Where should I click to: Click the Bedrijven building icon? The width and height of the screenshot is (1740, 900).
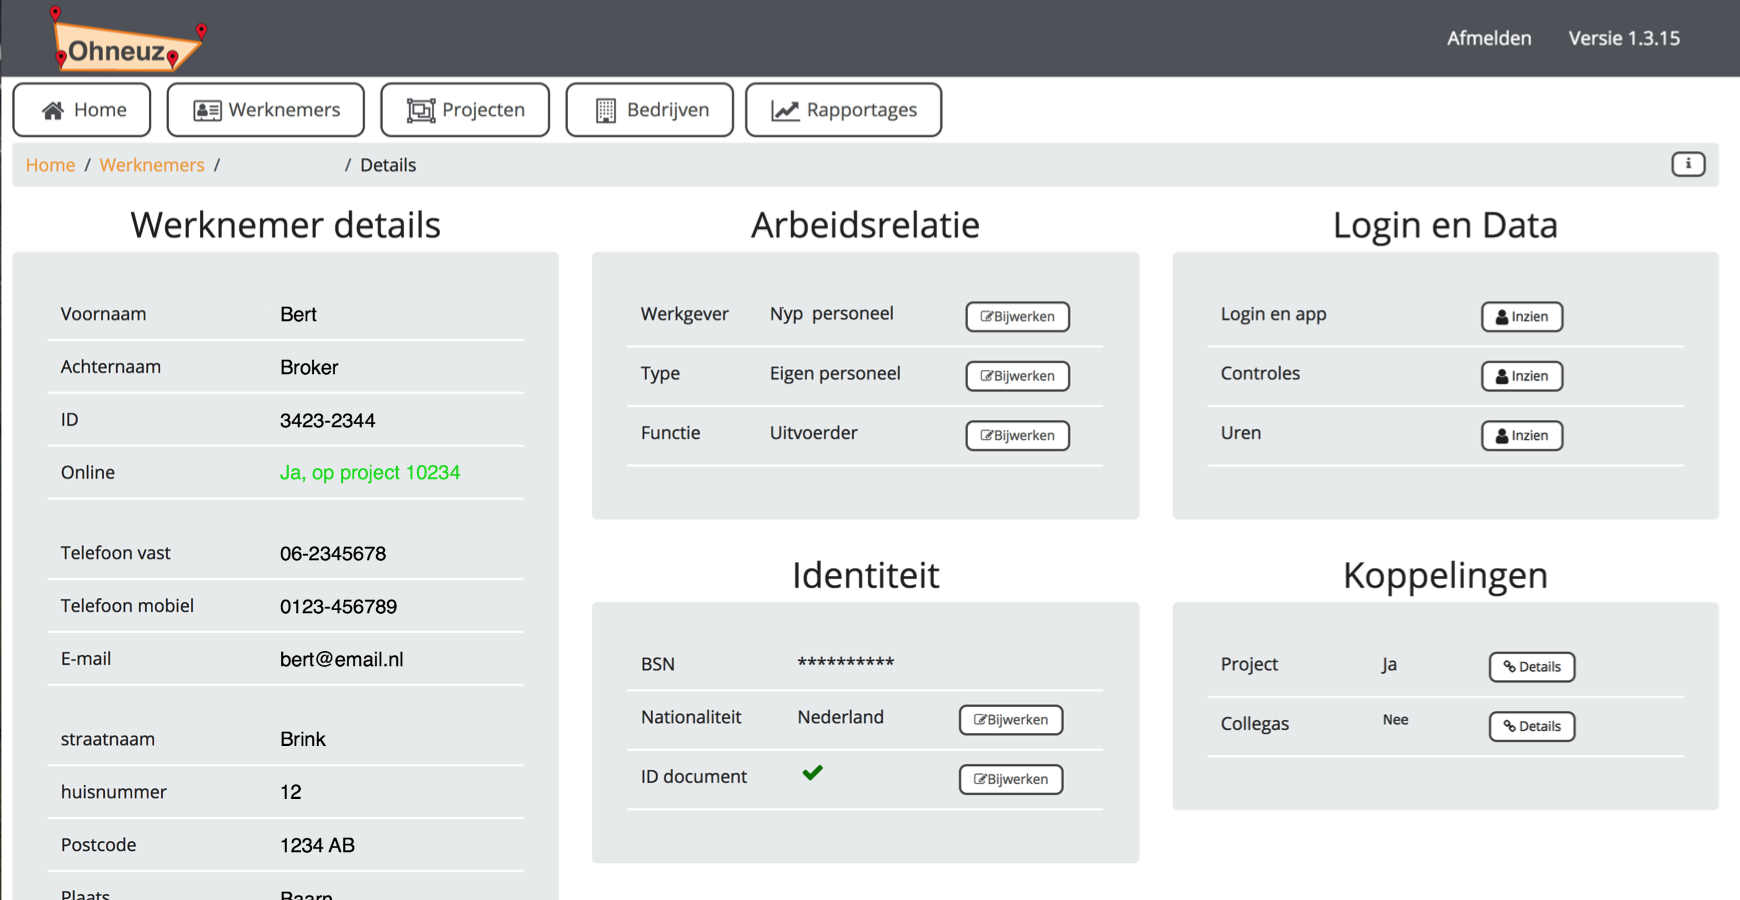604,109
